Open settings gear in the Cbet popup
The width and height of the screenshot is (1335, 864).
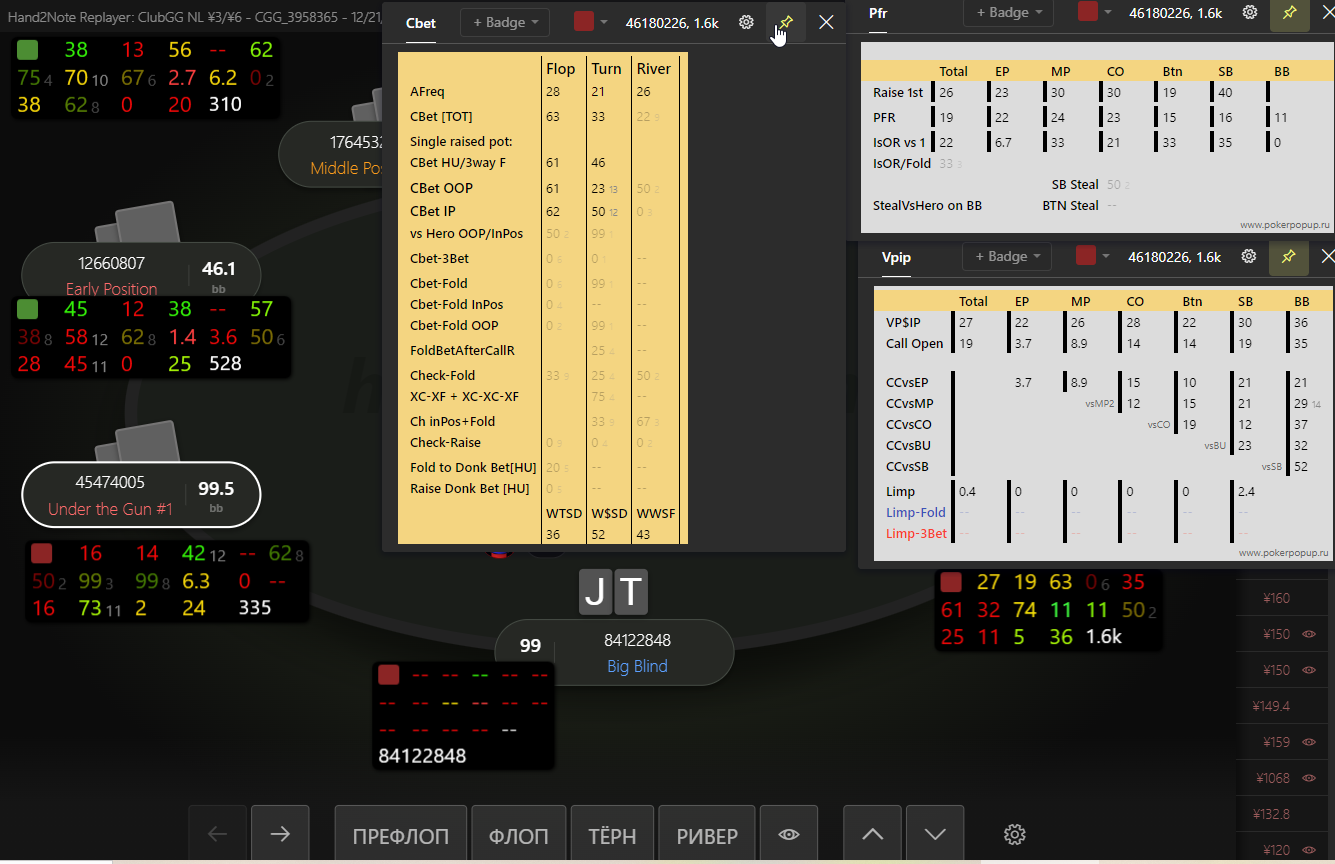point(746,22)
